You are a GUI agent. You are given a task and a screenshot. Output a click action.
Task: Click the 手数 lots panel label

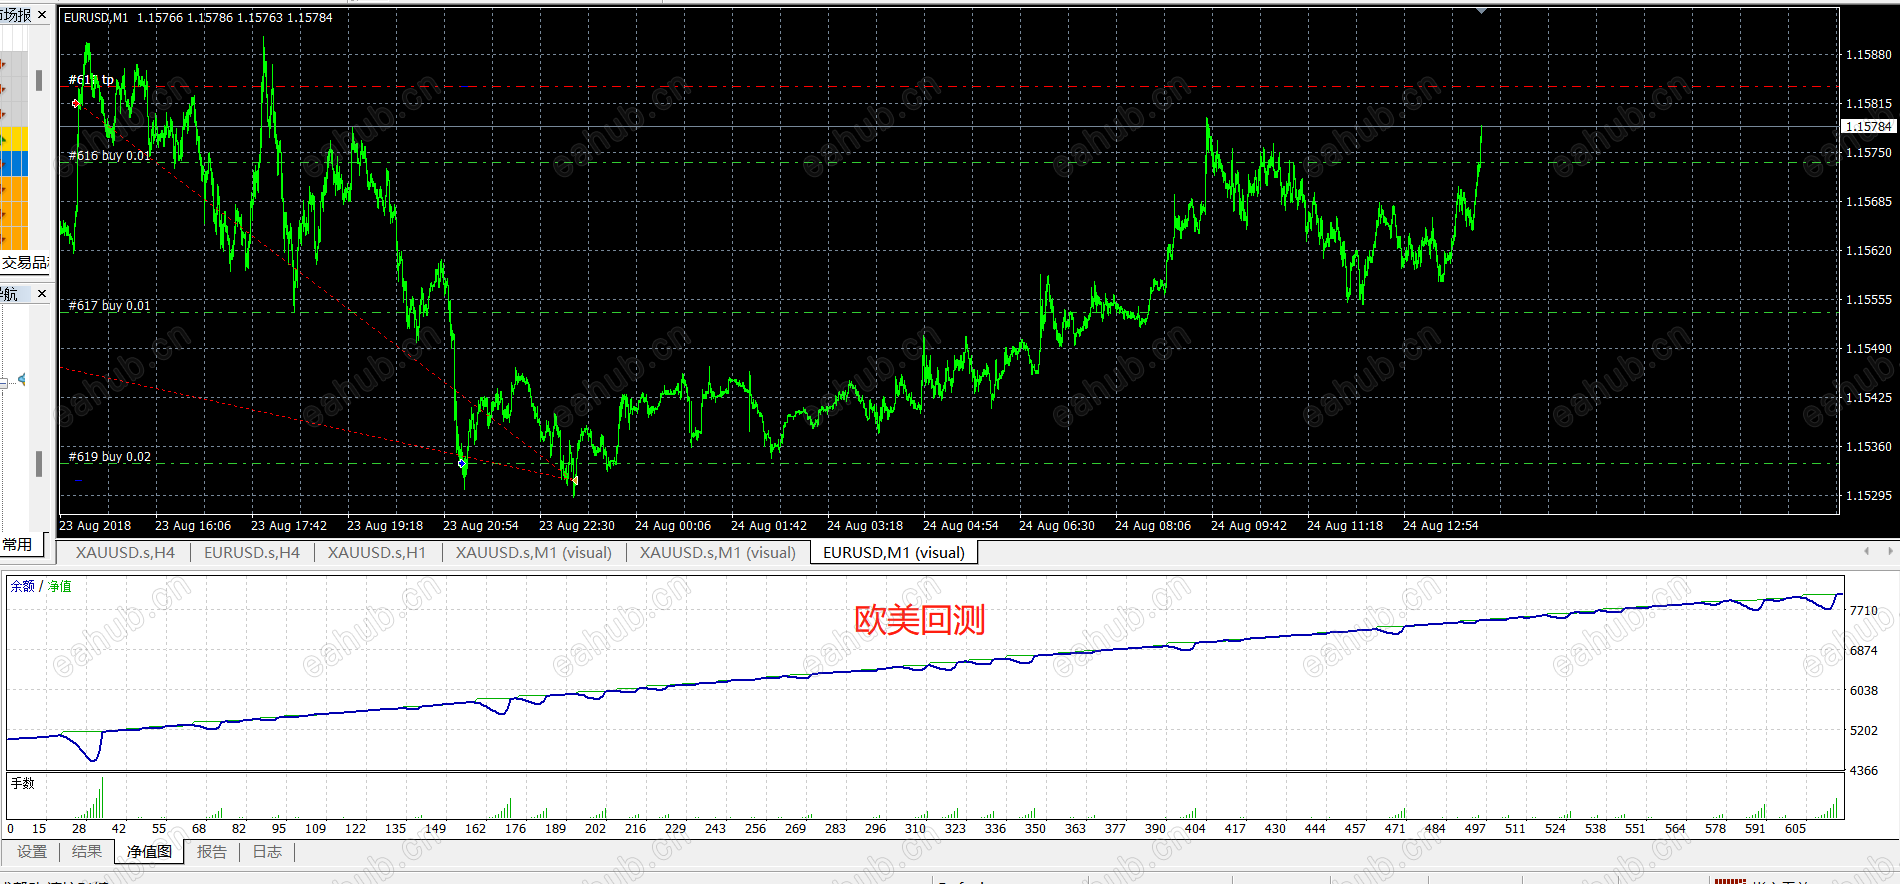pos(22,783)
